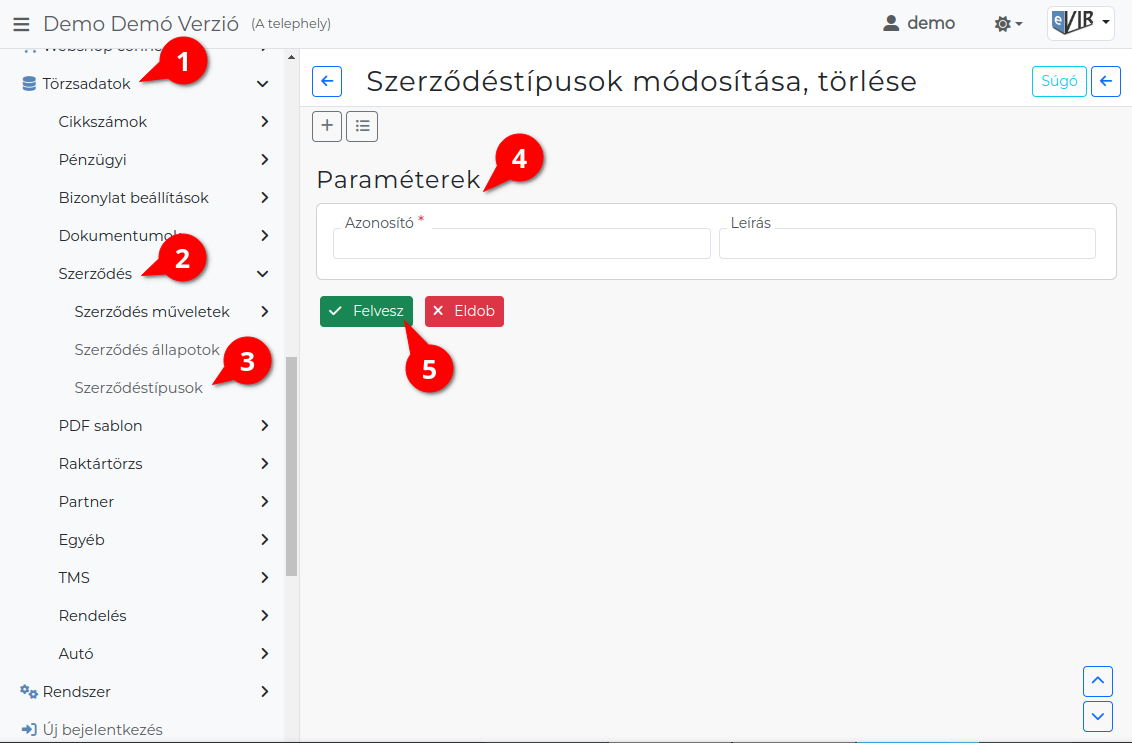Click the back arrow next to Súgó
Viewport: 1132px width, 743px height.
(x=1105, y=81)
